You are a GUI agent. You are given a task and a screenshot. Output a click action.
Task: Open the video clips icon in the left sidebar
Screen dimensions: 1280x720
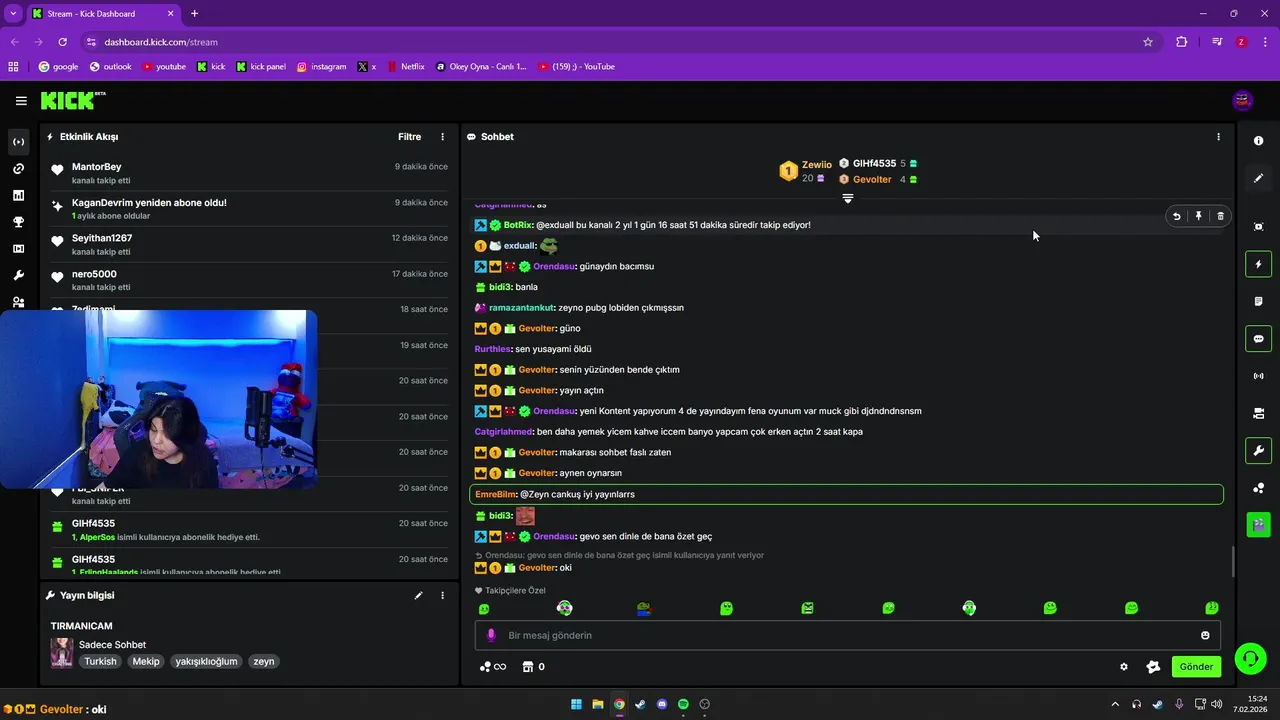click(18, 249)
